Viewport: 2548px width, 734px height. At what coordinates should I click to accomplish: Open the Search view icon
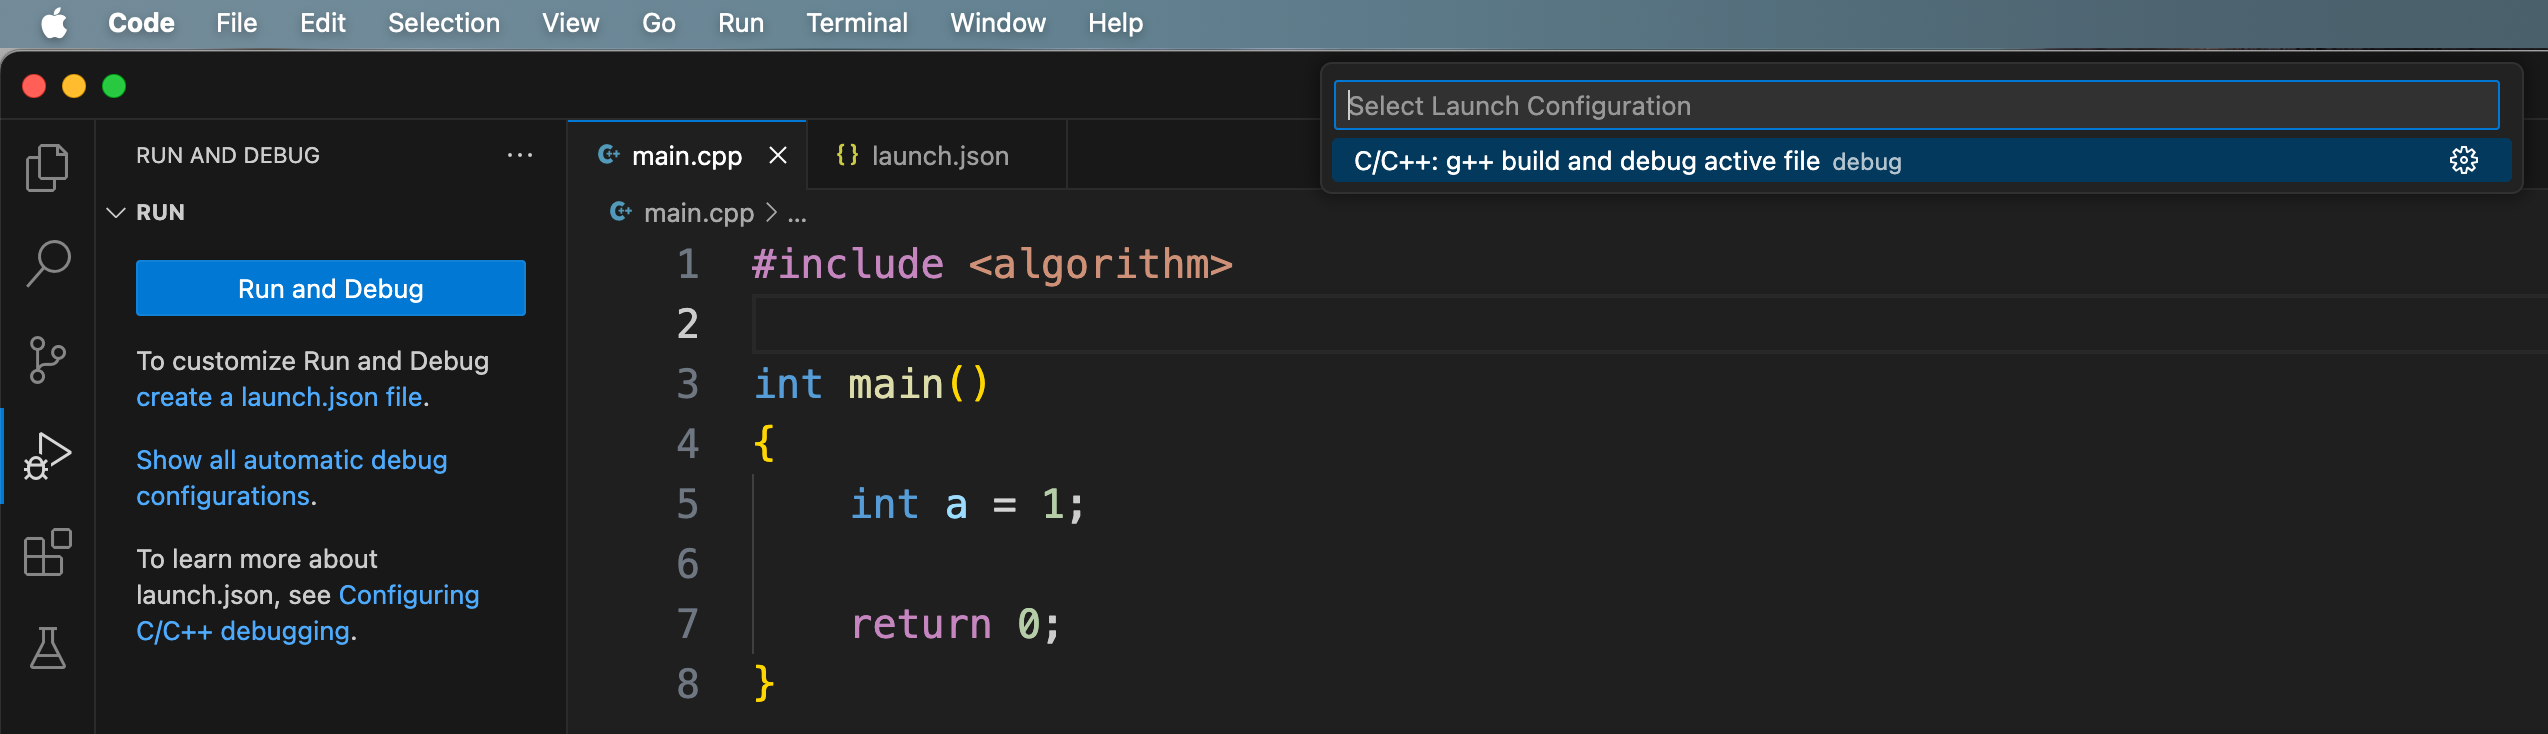pos(47,263)
